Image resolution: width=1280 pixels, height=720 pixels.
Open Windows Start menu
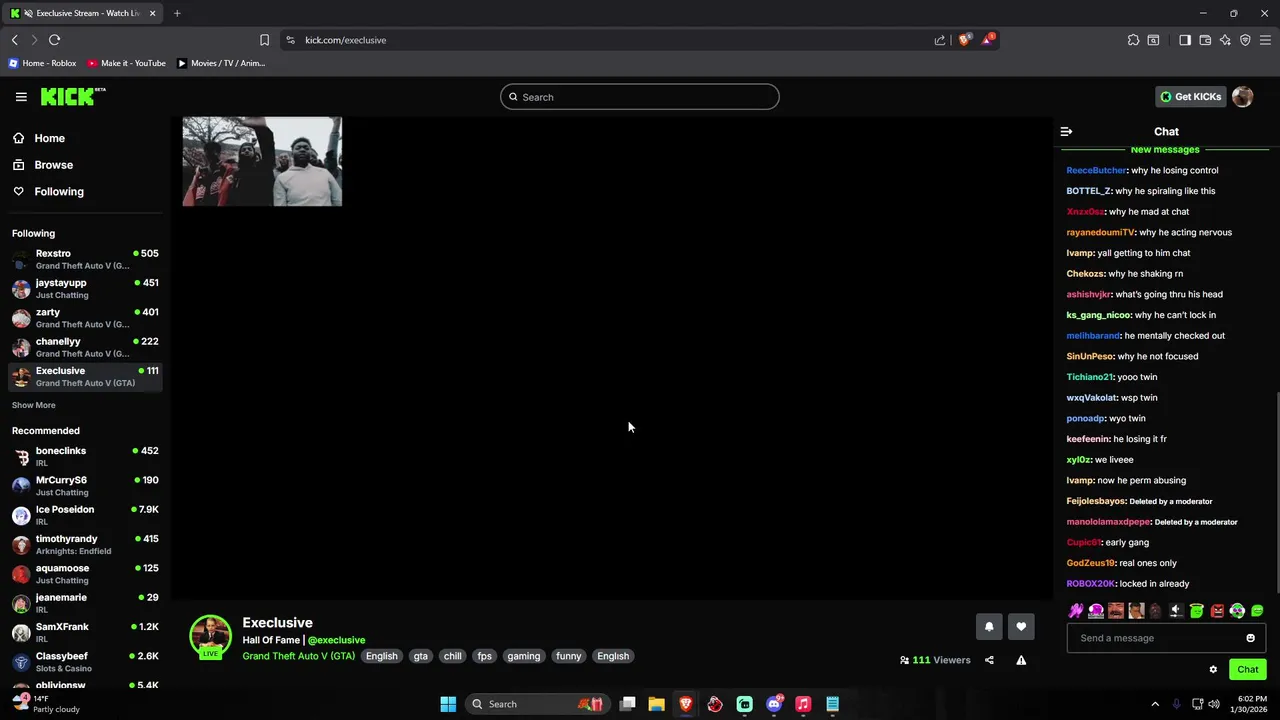point(448,704)
